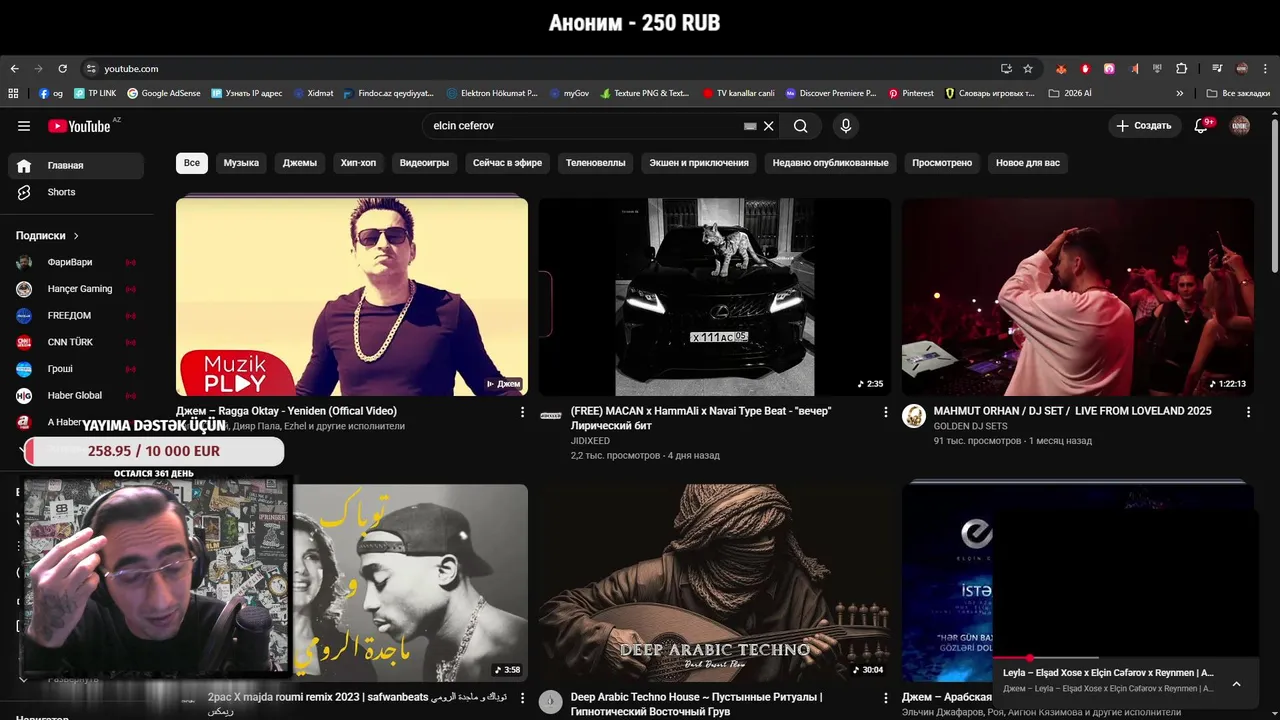Open the Все закладки folder
Viewport: 1280px width, 720px height.
pos(1238,93)
